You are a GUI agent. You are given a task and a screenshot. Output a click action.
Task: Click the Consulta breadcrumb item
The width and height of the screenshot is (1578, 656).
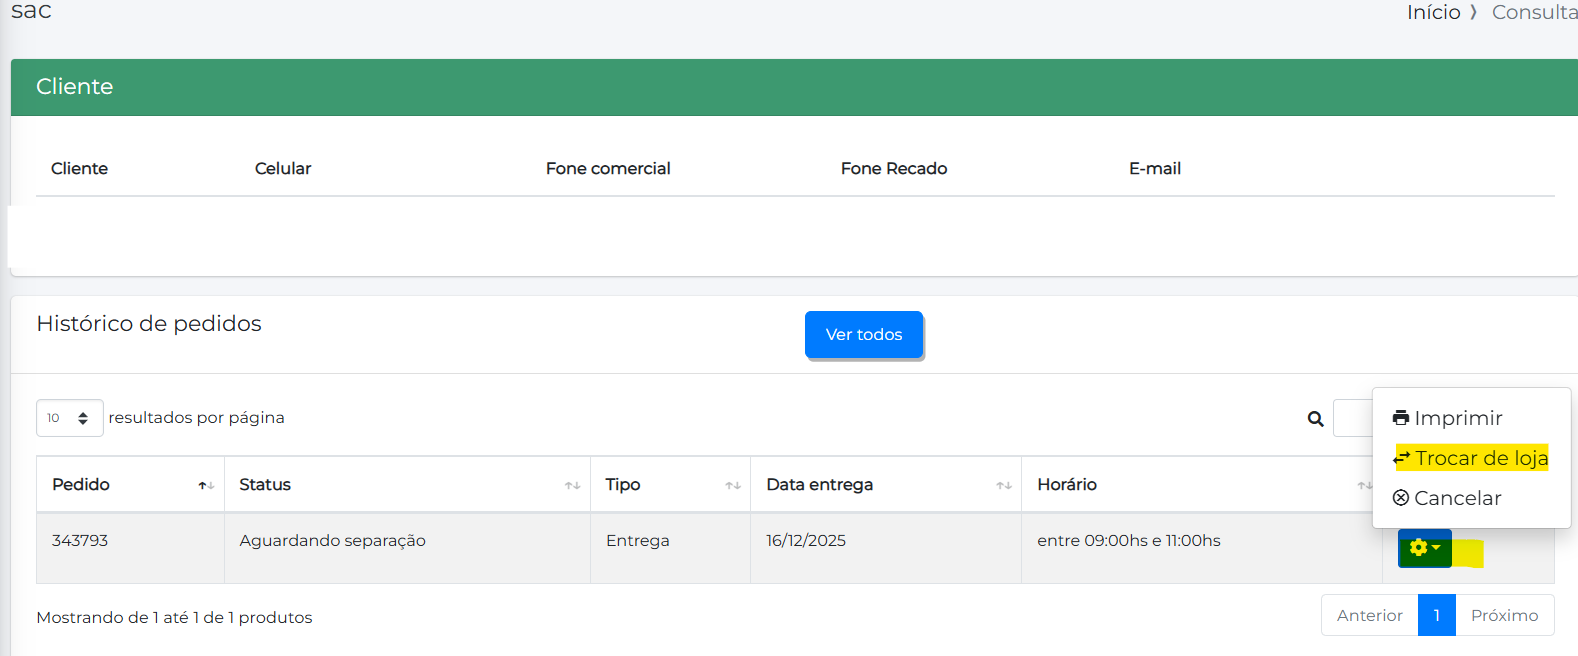pyautogui.click(x=1533, y=12)
